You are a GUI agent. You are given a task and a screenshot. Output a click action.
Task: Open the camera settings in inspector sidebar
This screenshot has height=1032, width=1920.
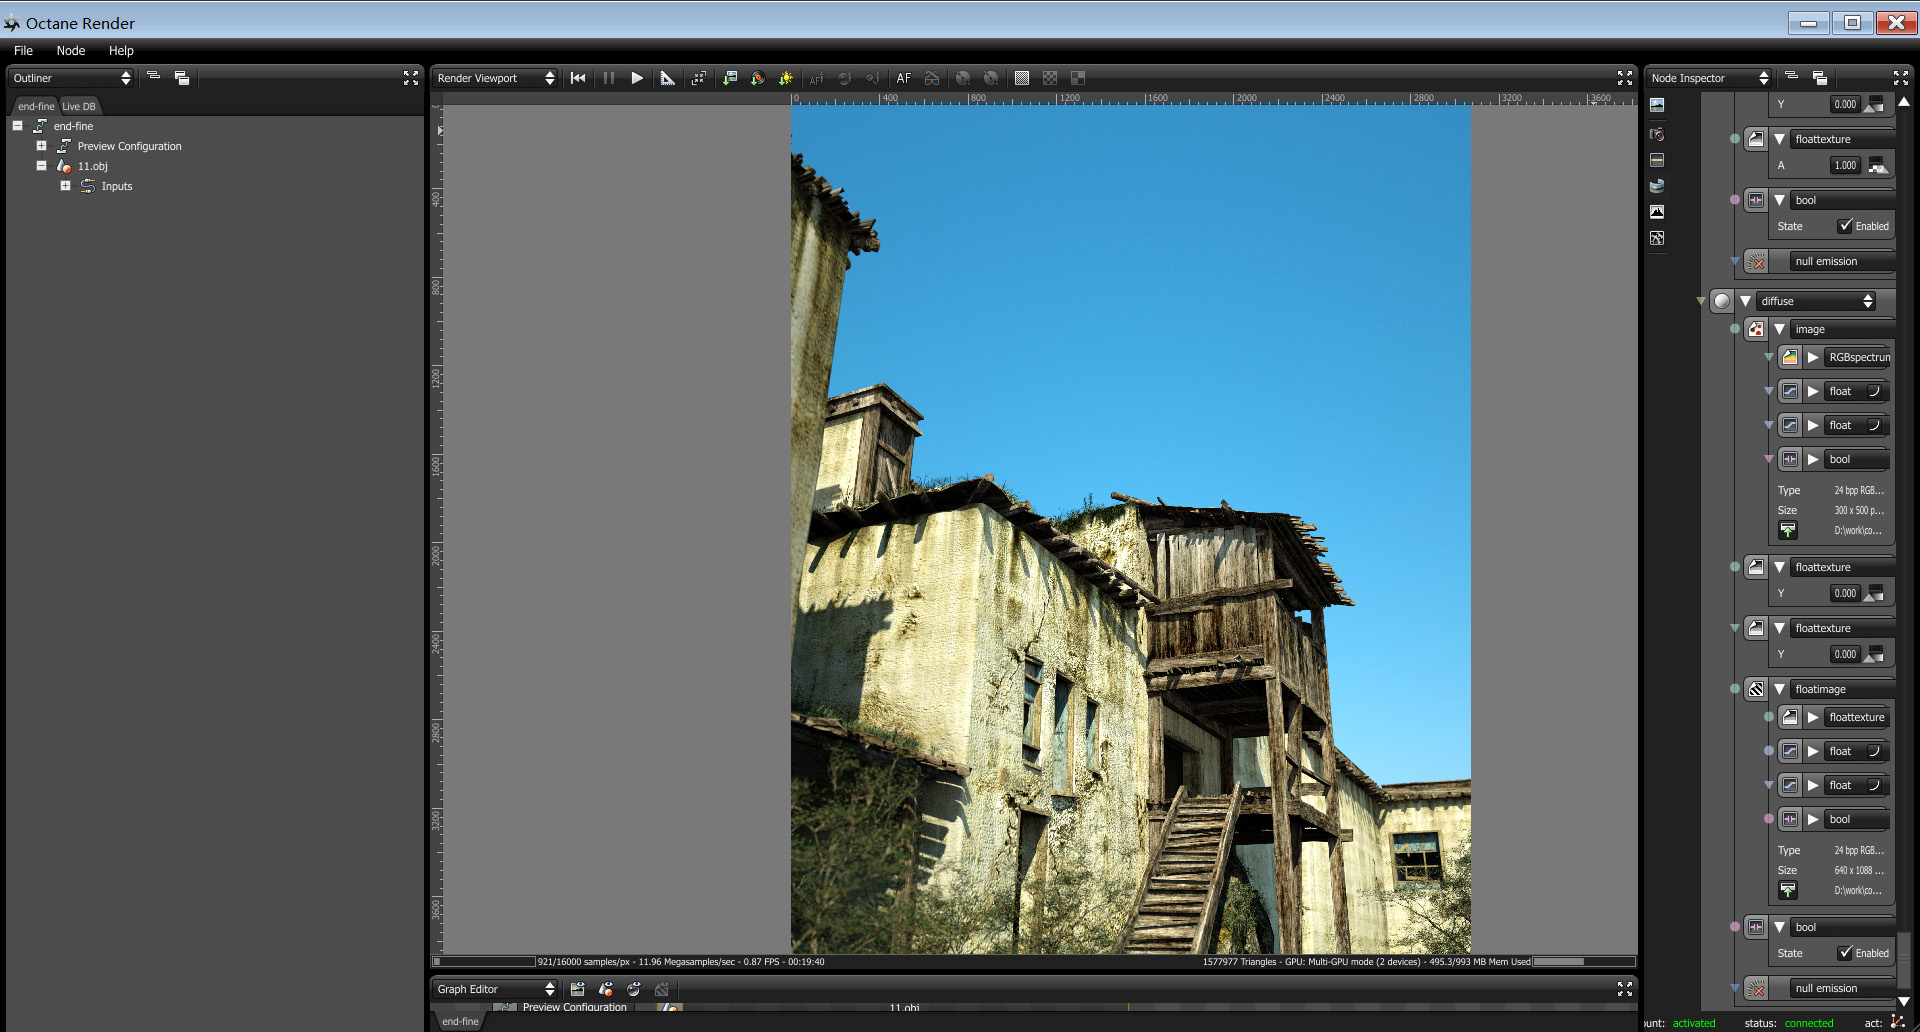[1657, 133]
